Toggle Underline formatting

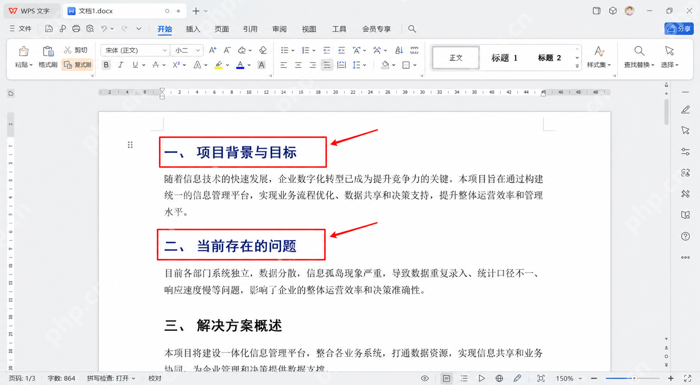pyautogui.click(x=135, y=65)
